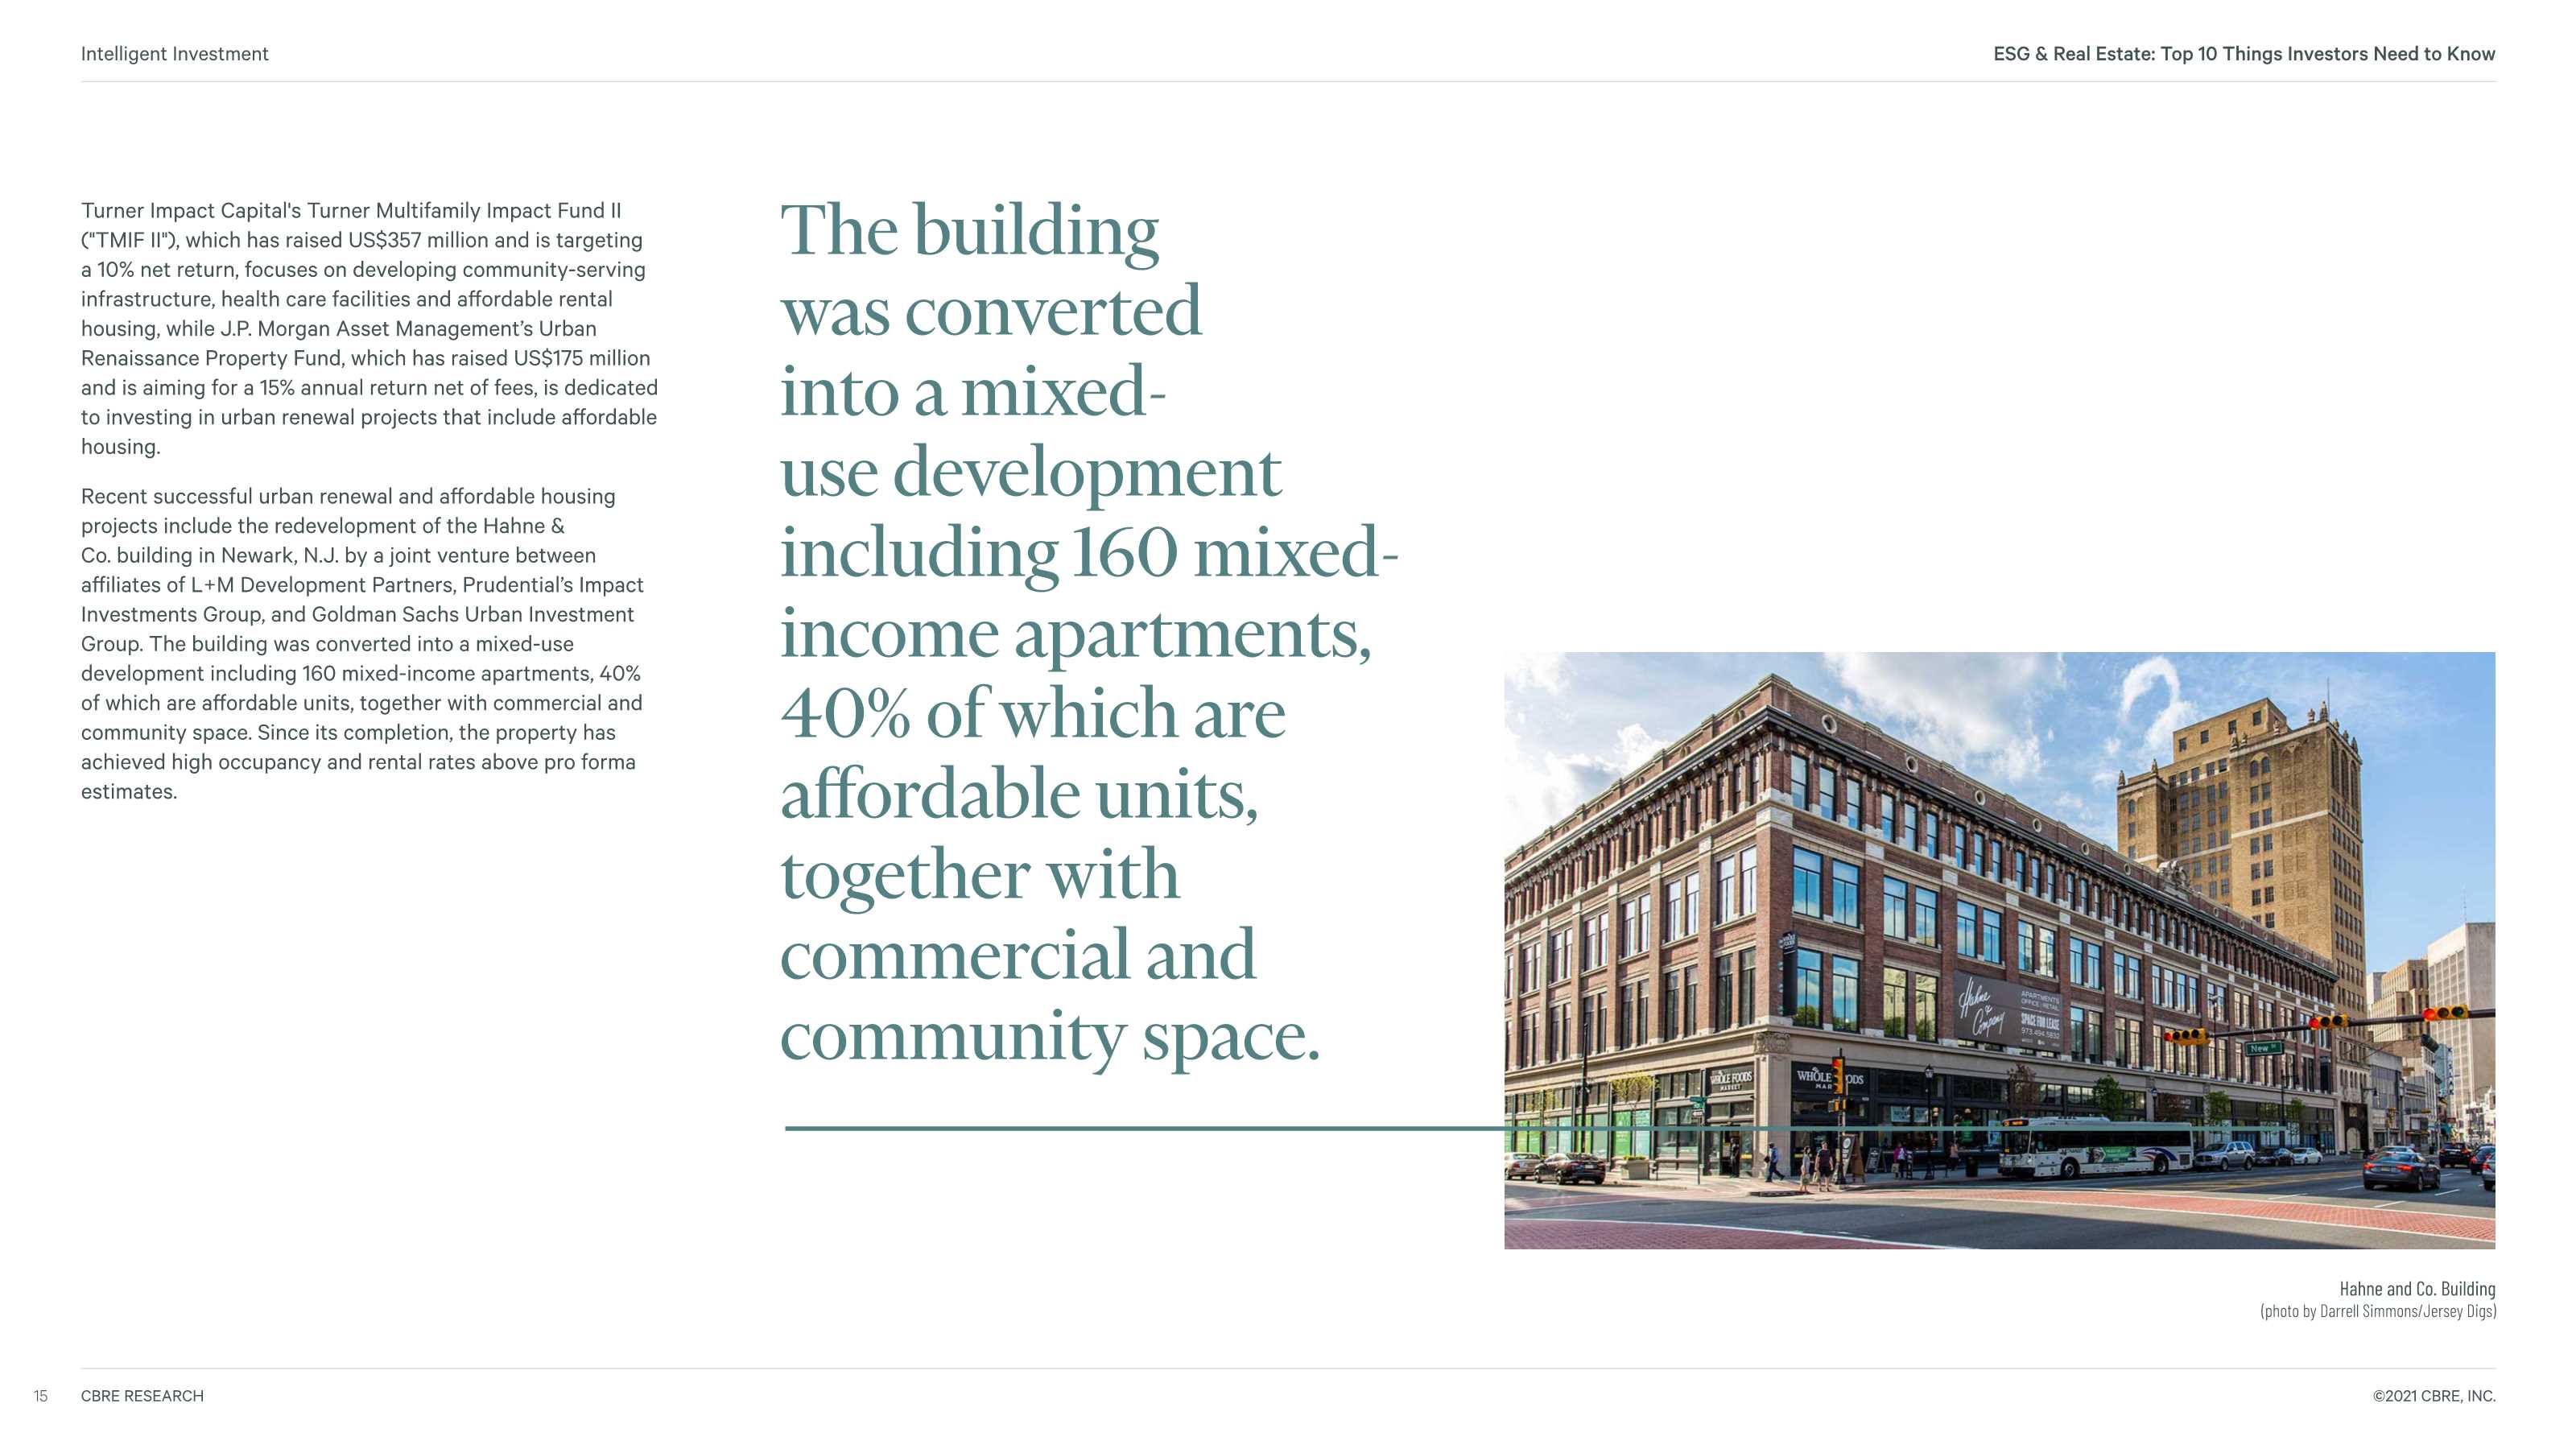Click the page number 15
This screenshot has height=1449, width=2576.
coord(40,1396)
